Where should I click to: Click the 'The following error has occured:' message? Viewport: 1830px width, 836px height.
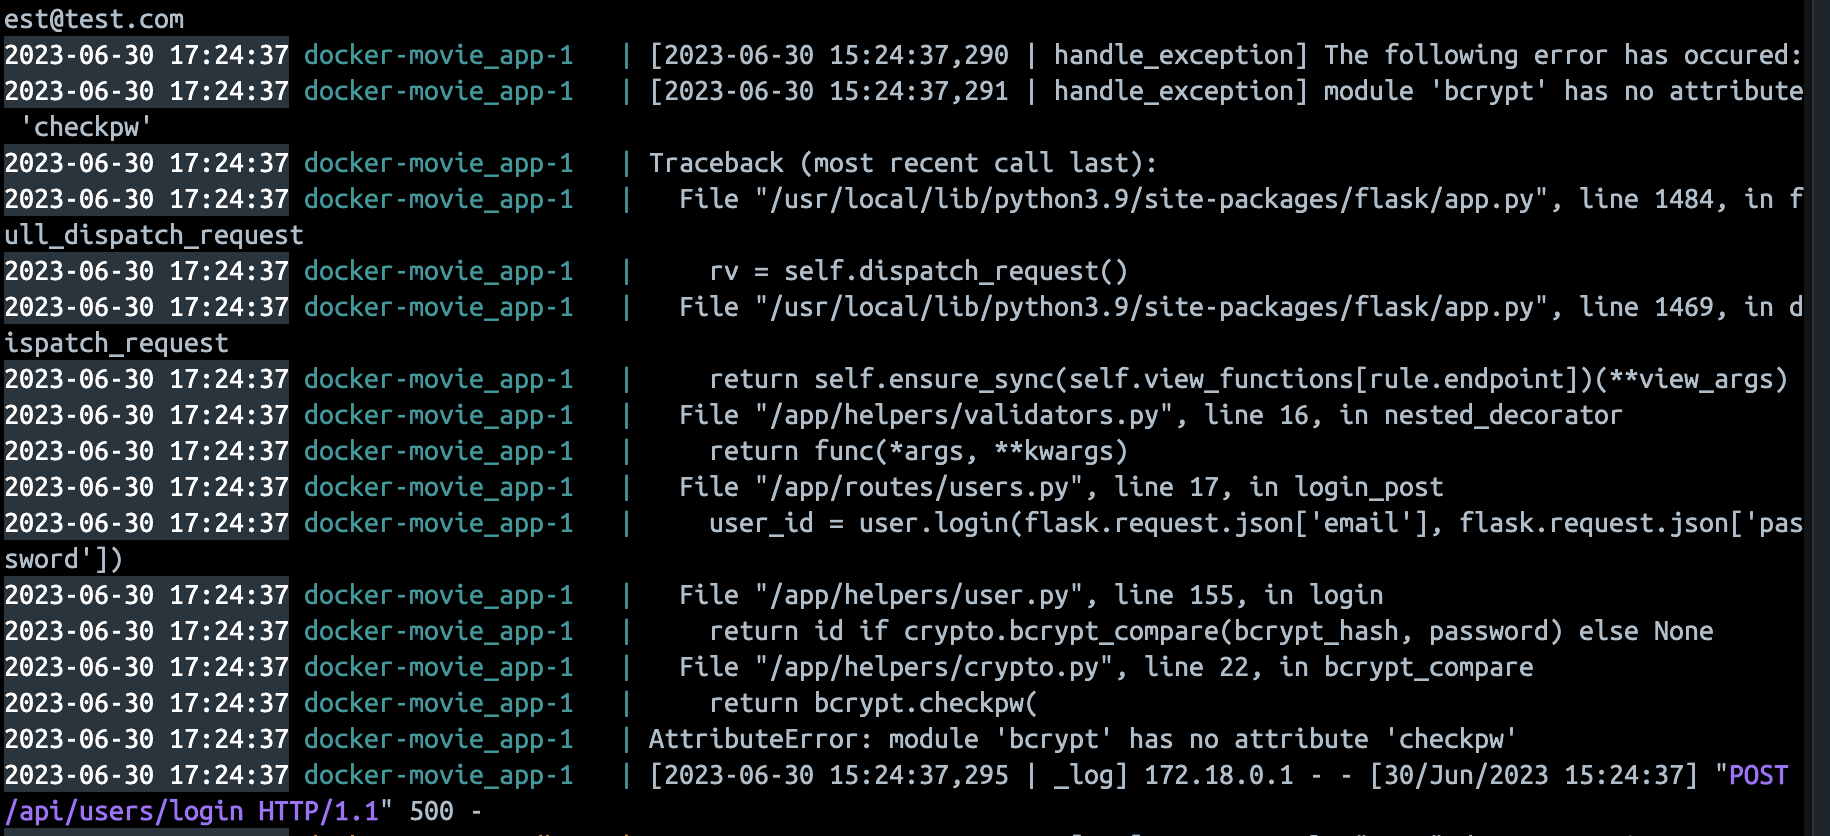click(1561, 55)
